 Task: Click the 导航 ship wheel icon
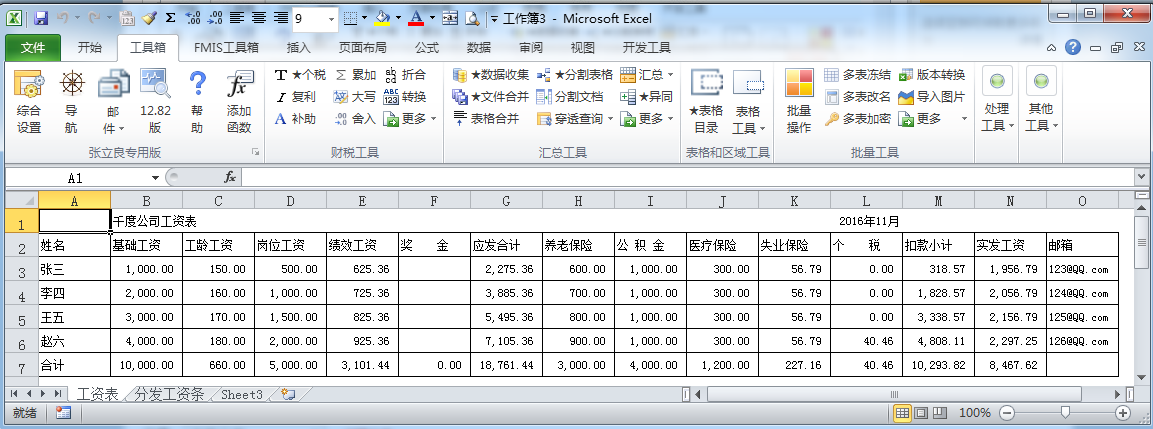pyautogui.click(x=71, y=102)
